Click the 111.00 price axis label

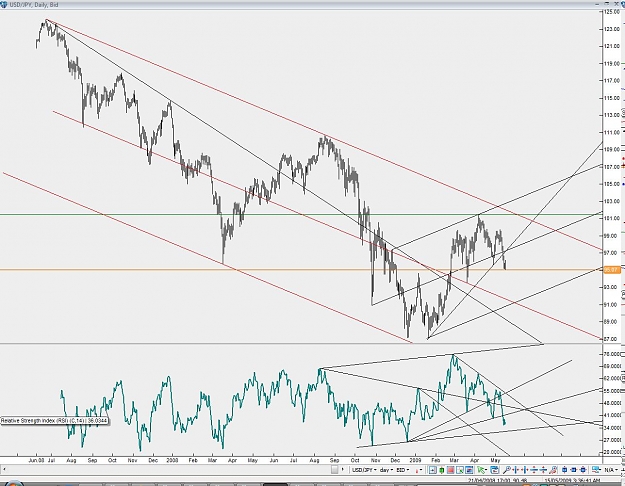point(611,132)
